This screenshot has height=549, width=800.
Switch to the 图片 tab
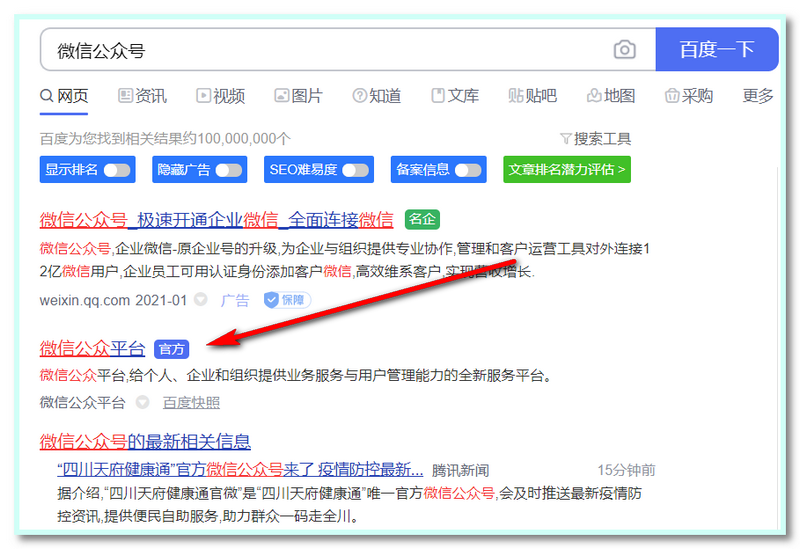click(298, 96)
